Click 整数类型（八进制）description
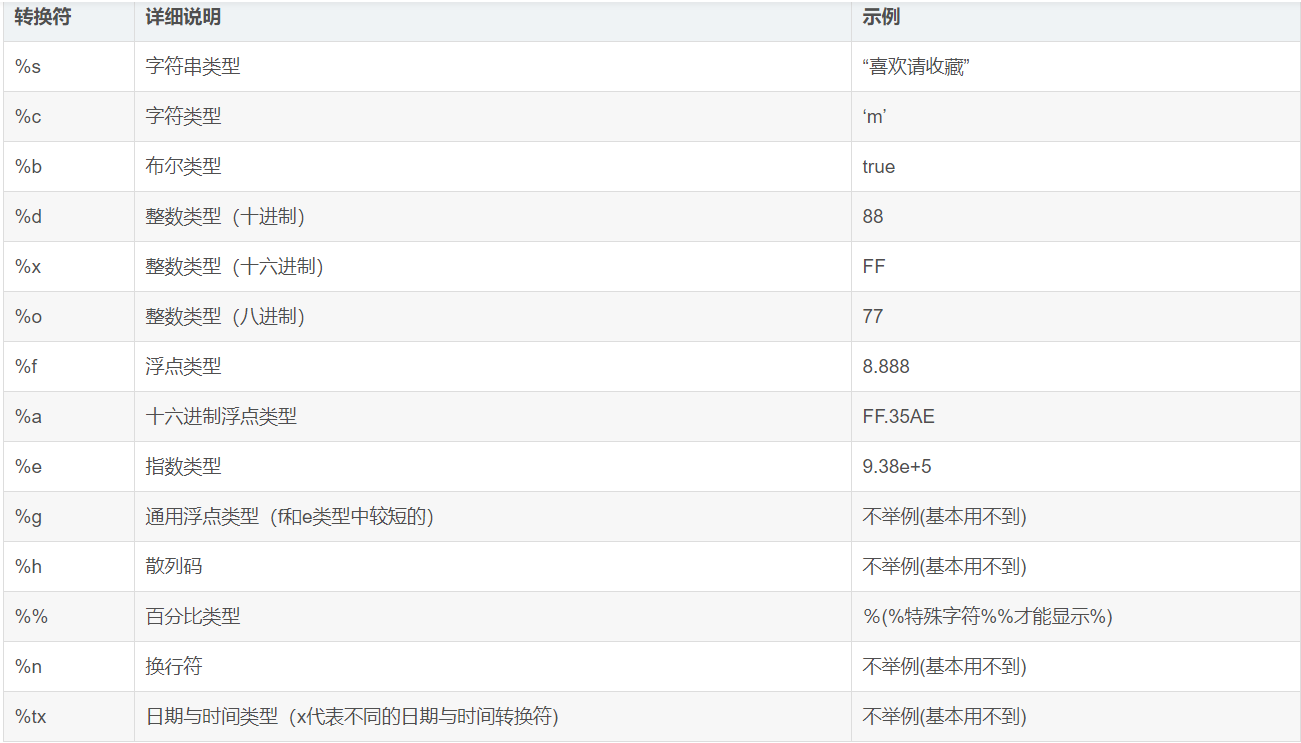The width and height of the screenshot is (1301, 743). coord(225,317)
